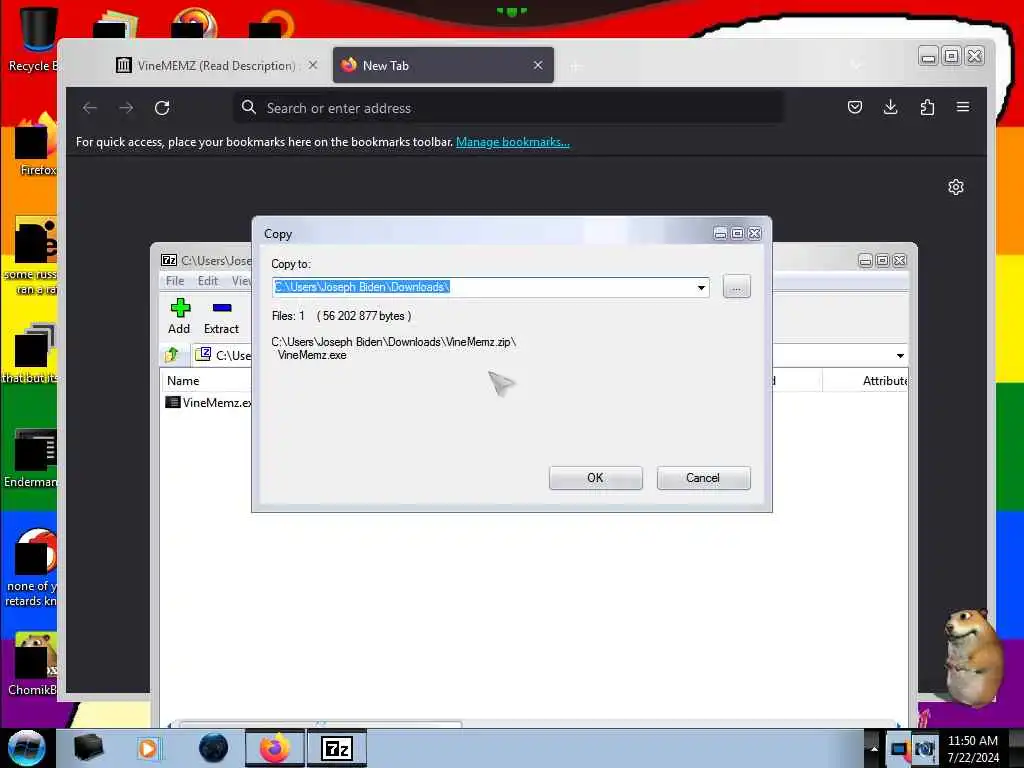Close the VineMEMZ browser tab
Image resolution: width=1024 pixels, height=768 pixels.
coord(313,65)
